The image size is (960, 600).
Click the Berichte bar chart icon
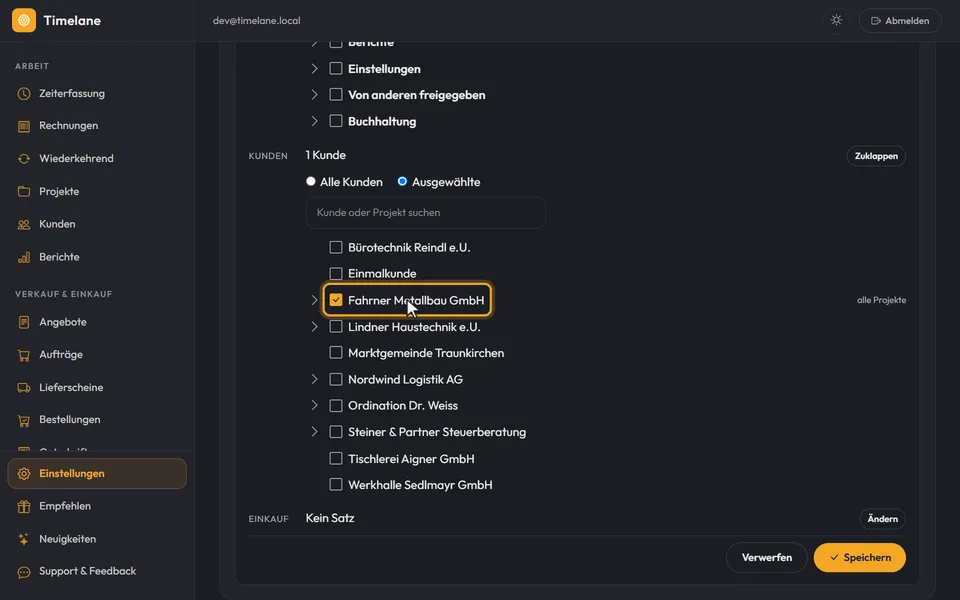[x=24, y=257]
